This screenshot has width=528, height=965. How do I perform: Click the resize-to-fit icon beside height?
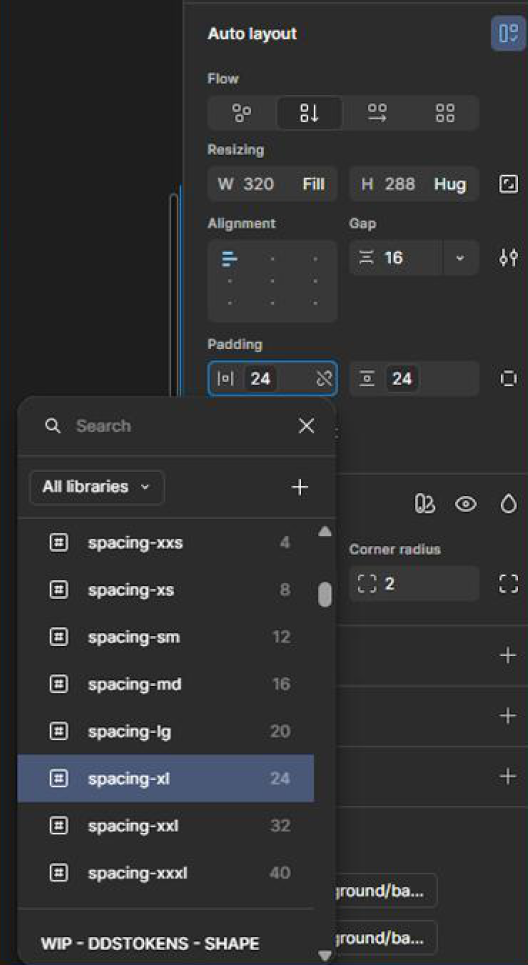[x=508, y=184]
